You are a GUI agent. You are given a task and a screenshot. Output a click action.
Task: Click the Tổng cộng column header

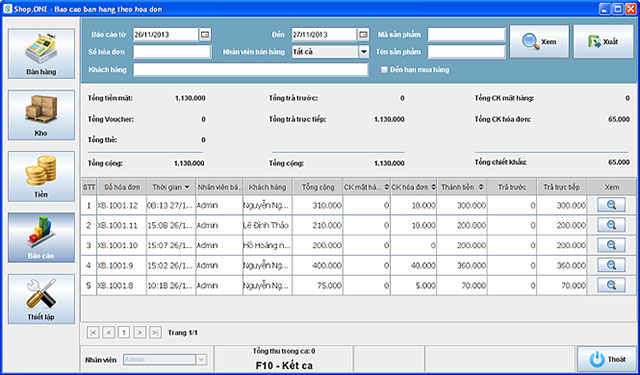pos(318,187)
